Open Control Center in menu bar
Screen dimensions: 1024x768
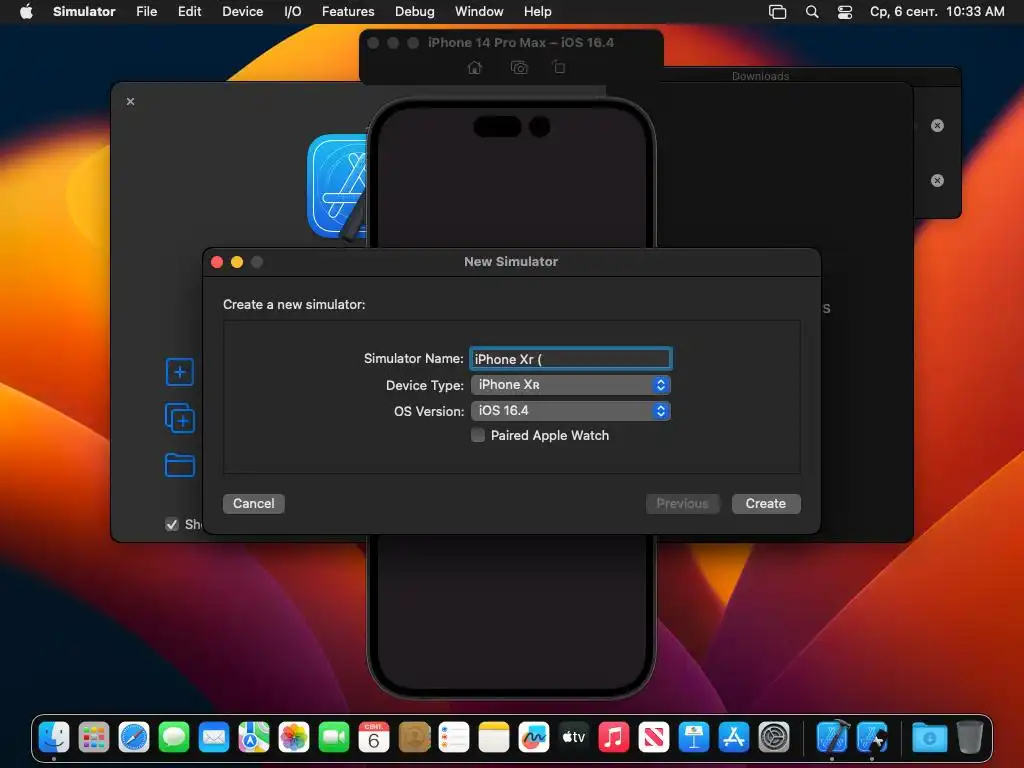pos(845,12)
